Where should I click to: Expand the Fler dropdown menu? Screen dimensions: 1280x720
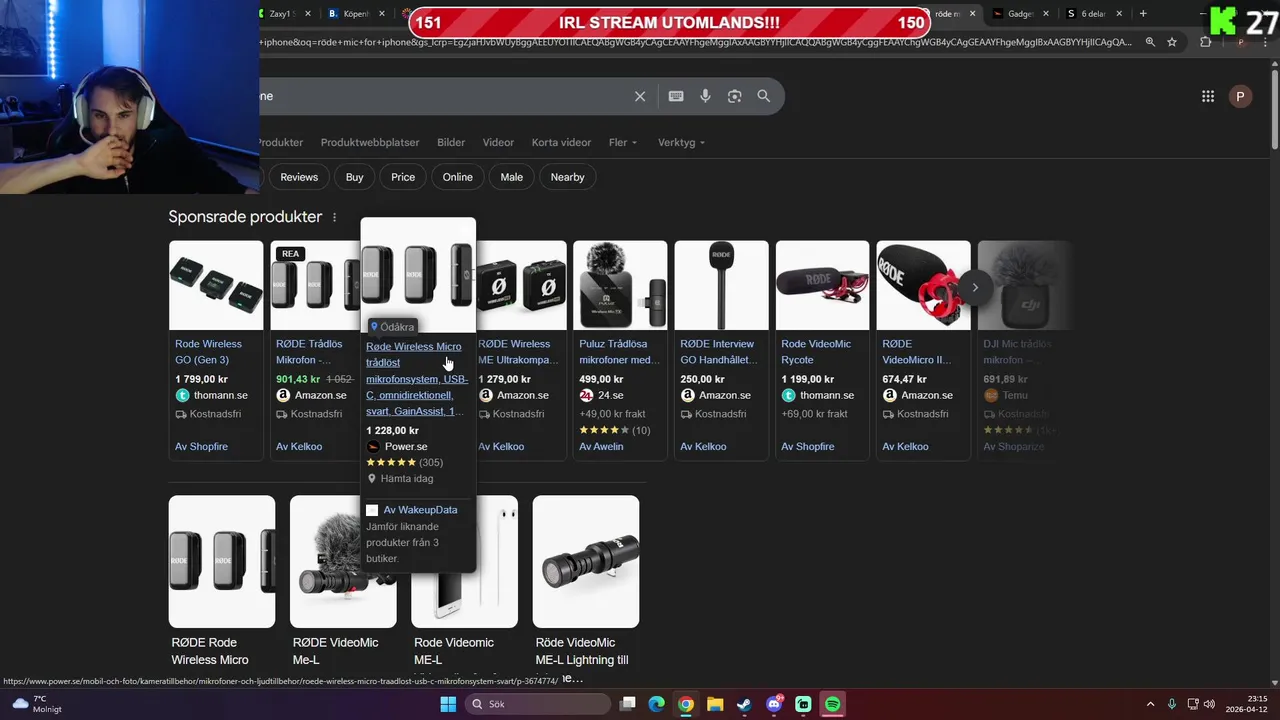(x=623, y=142)
